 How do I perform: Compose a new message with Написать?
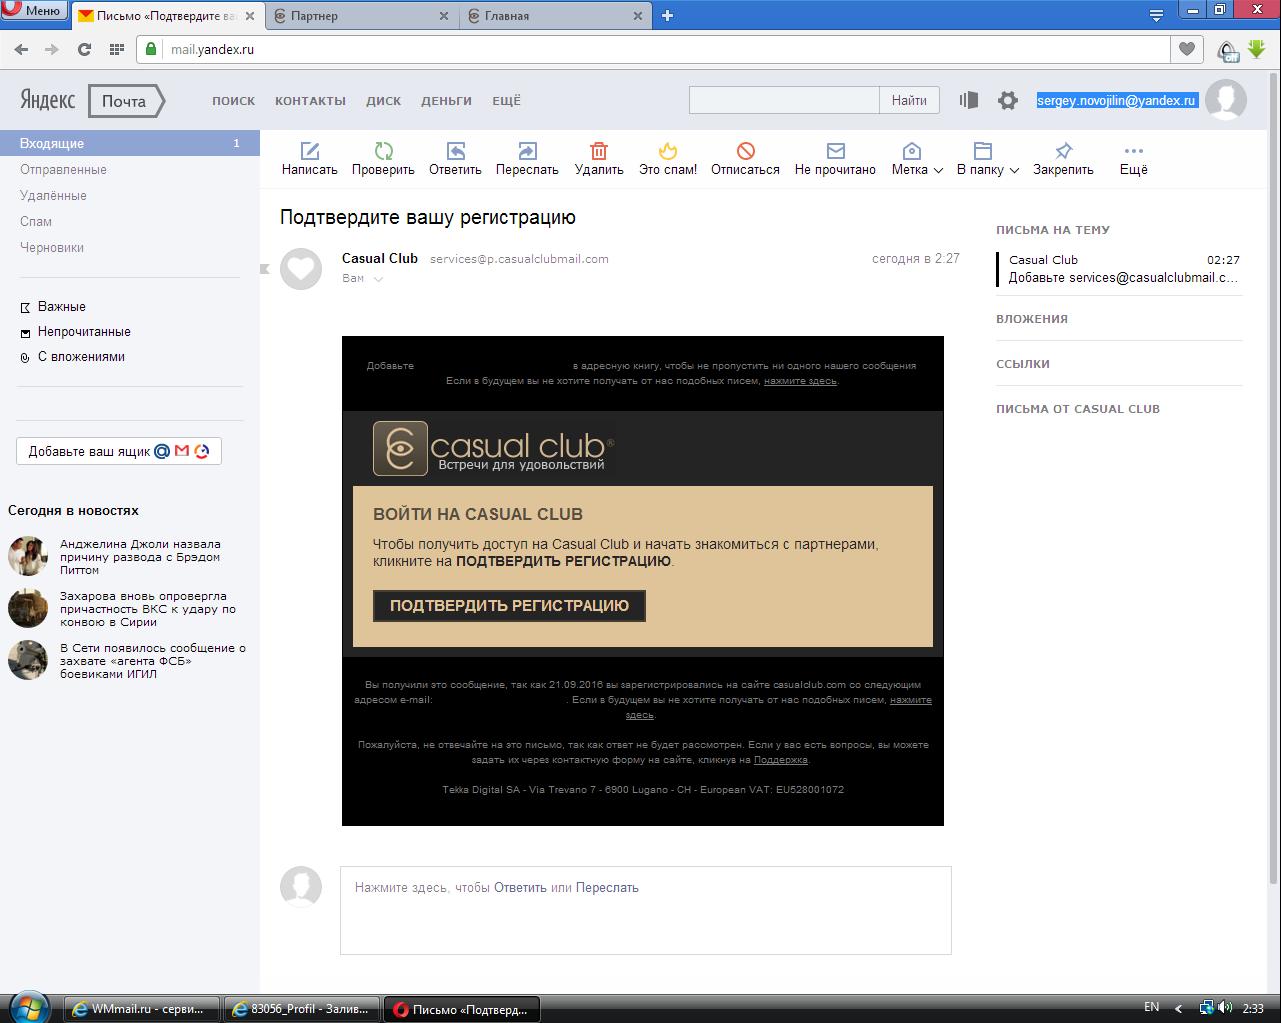(310, 159)
